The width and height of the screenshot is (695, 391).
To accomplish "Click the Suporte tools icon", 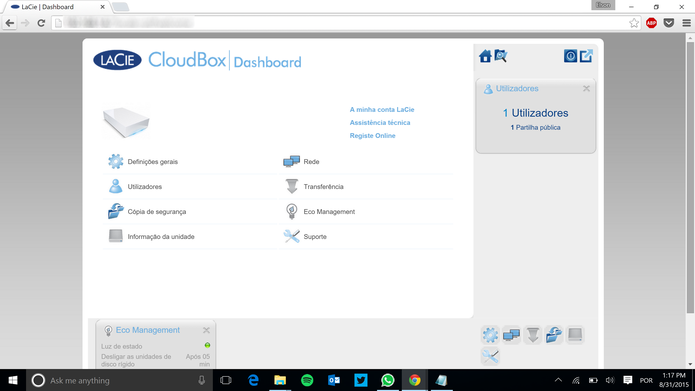I will pyautogui.click(x=292, y=236).
